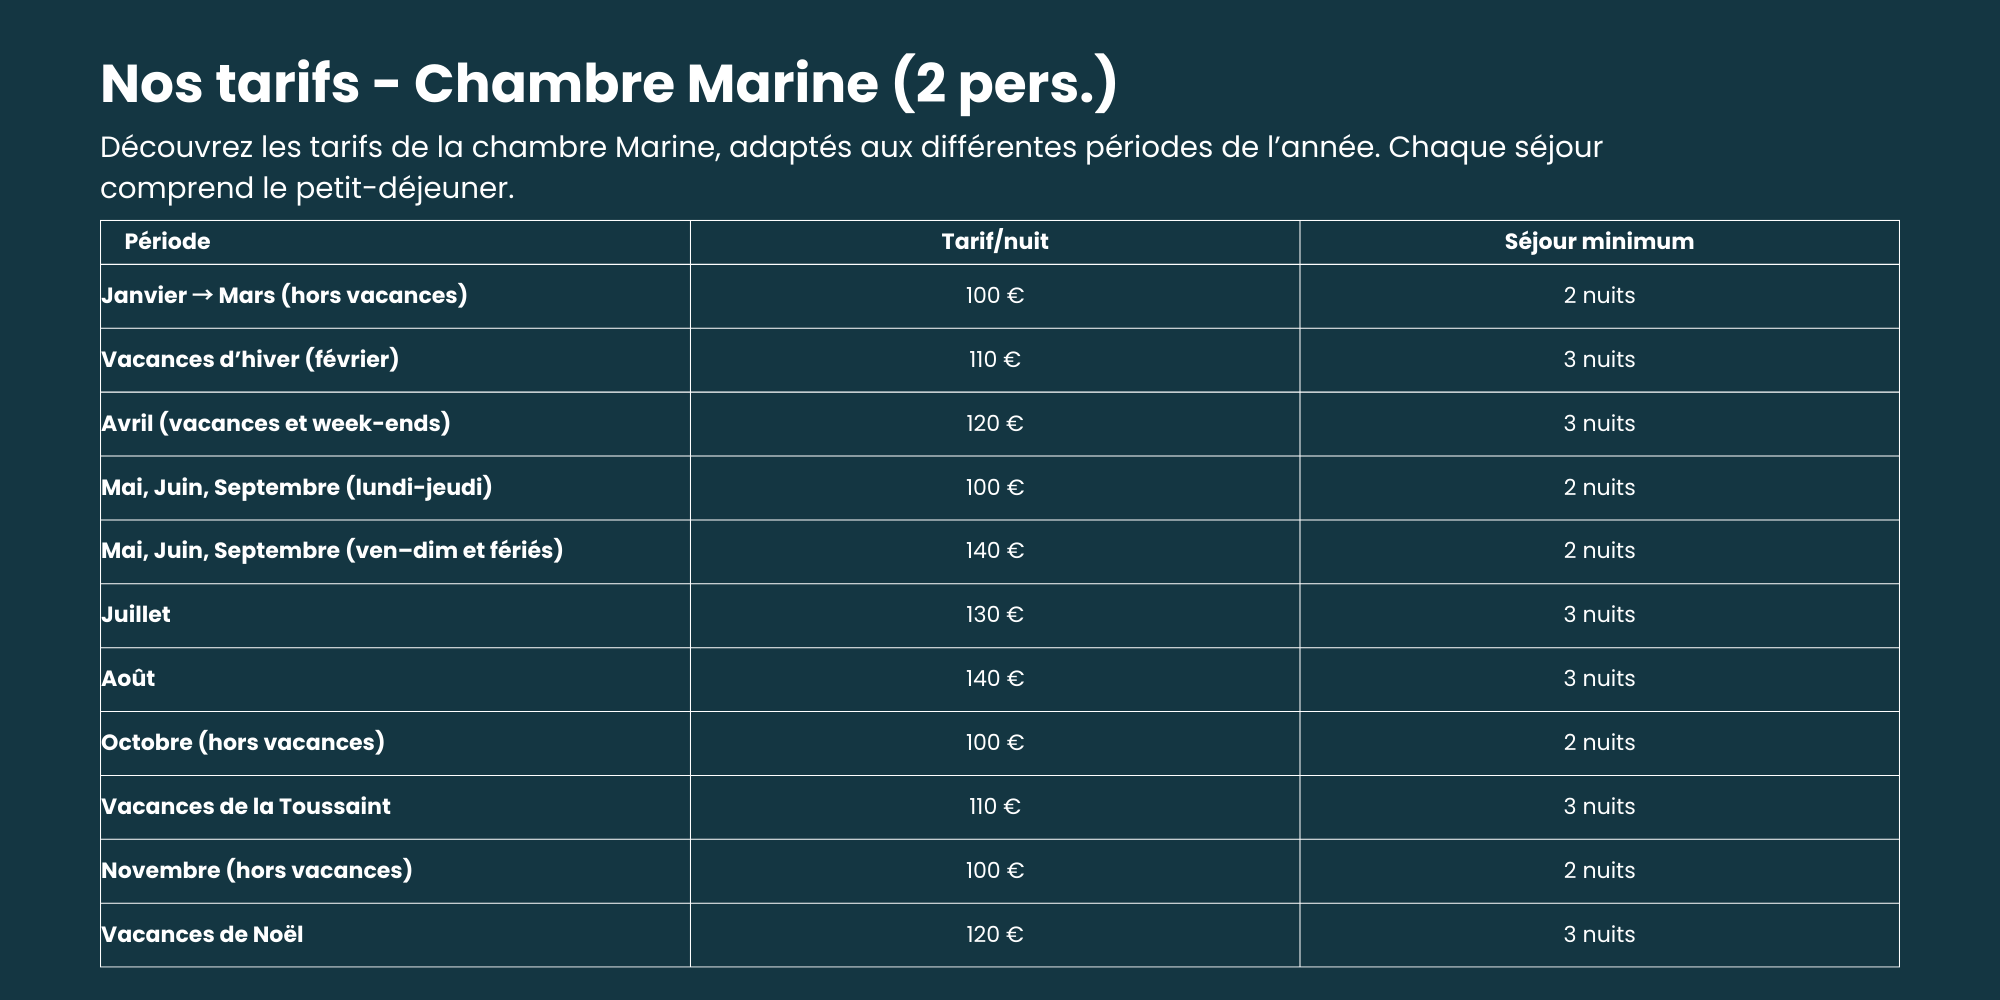2000x1000 pixels.
Task: Click the Vacances de la Toussaint period cell
Action: (x=246, y=806)
